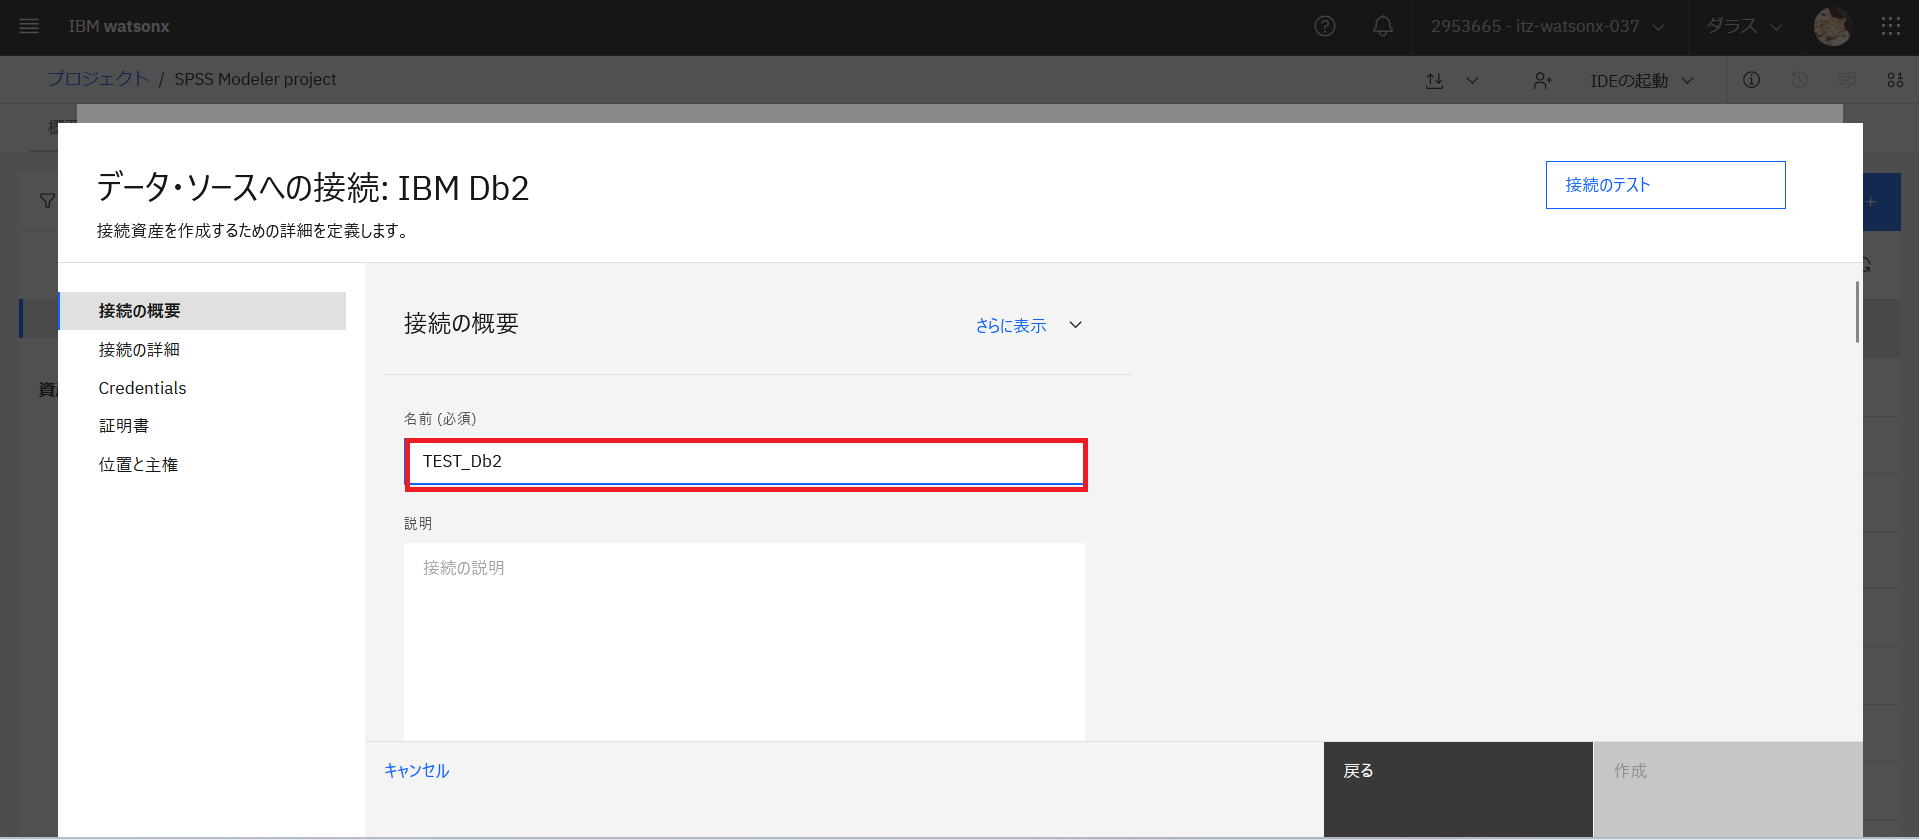This screenshot has height=840, width=1919.
Task: Open the account selector 2953665 - itz-watsonx-037
Action: tap(1547, 27)
